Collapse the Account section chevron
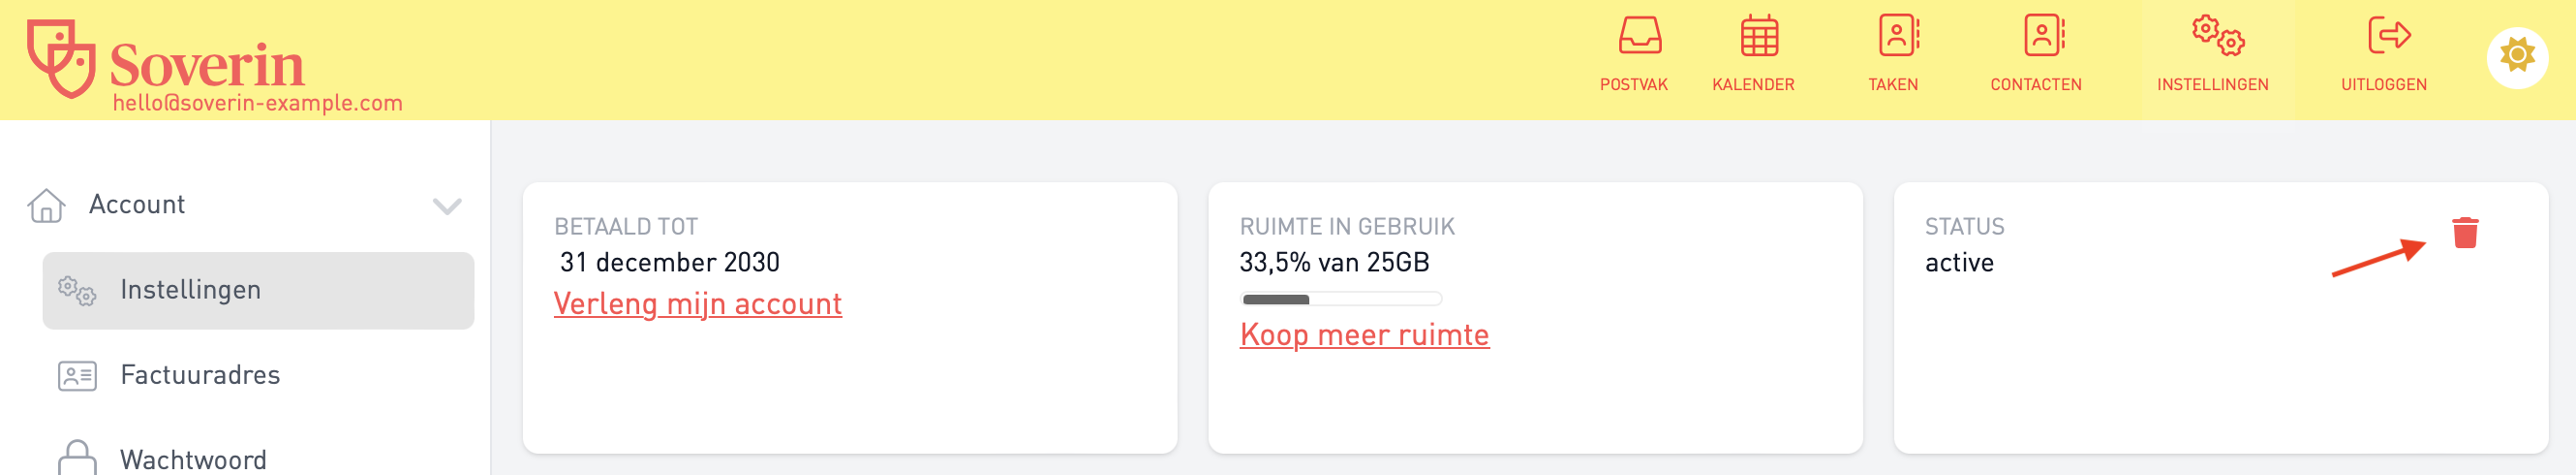 (447, 206)
